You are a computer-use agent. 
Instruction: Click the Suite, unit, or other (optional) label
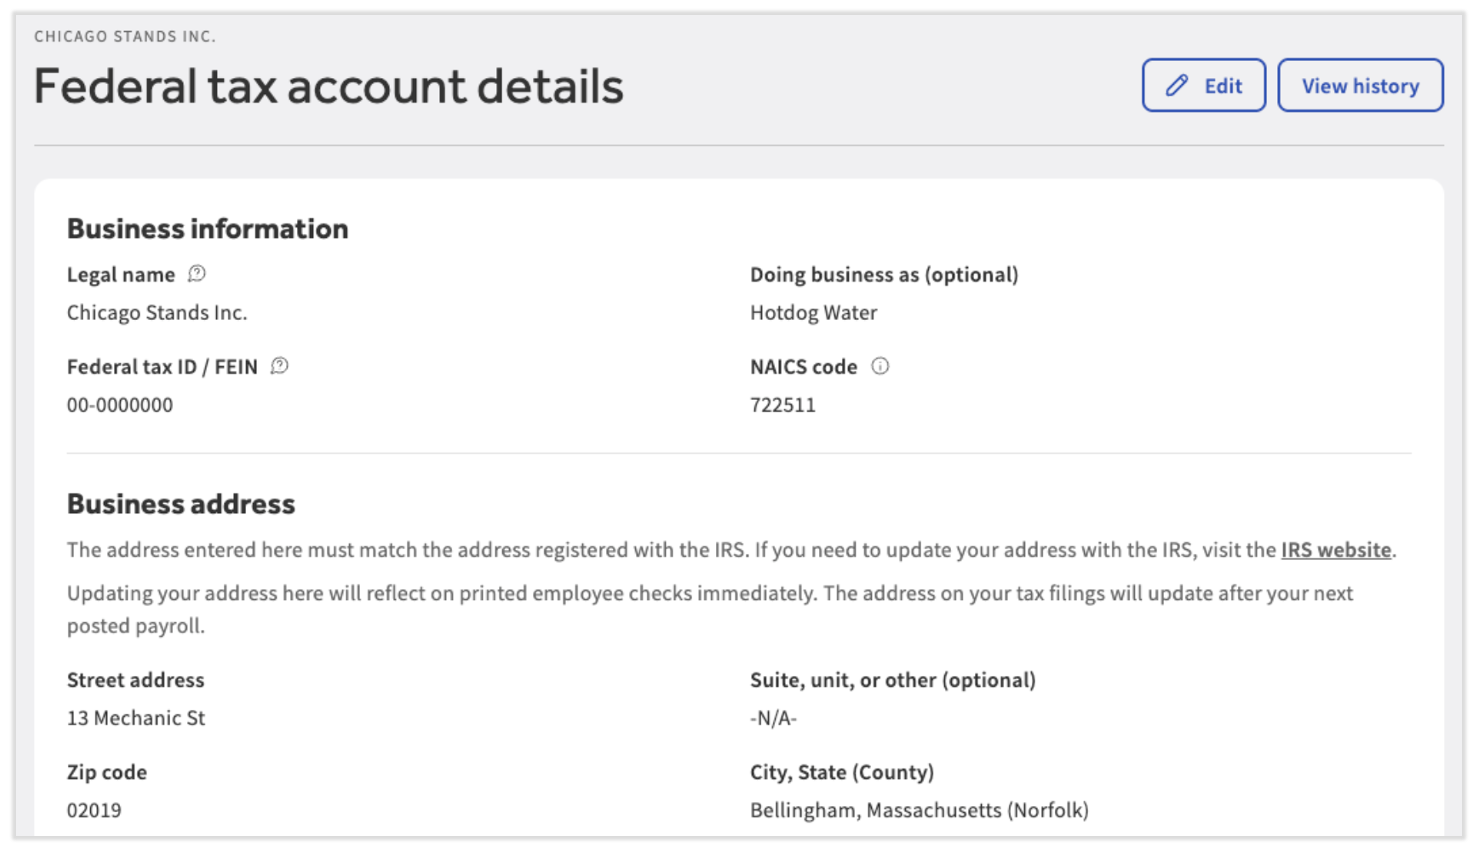click(892, 680)
